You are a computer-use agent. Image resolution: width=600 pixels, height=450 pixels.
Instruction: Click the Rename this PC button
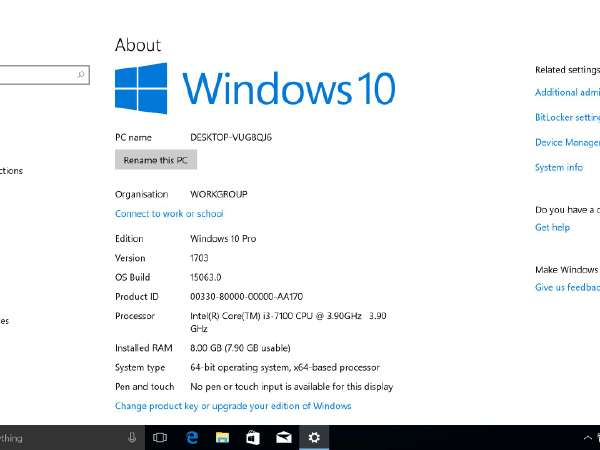point(156,160)
